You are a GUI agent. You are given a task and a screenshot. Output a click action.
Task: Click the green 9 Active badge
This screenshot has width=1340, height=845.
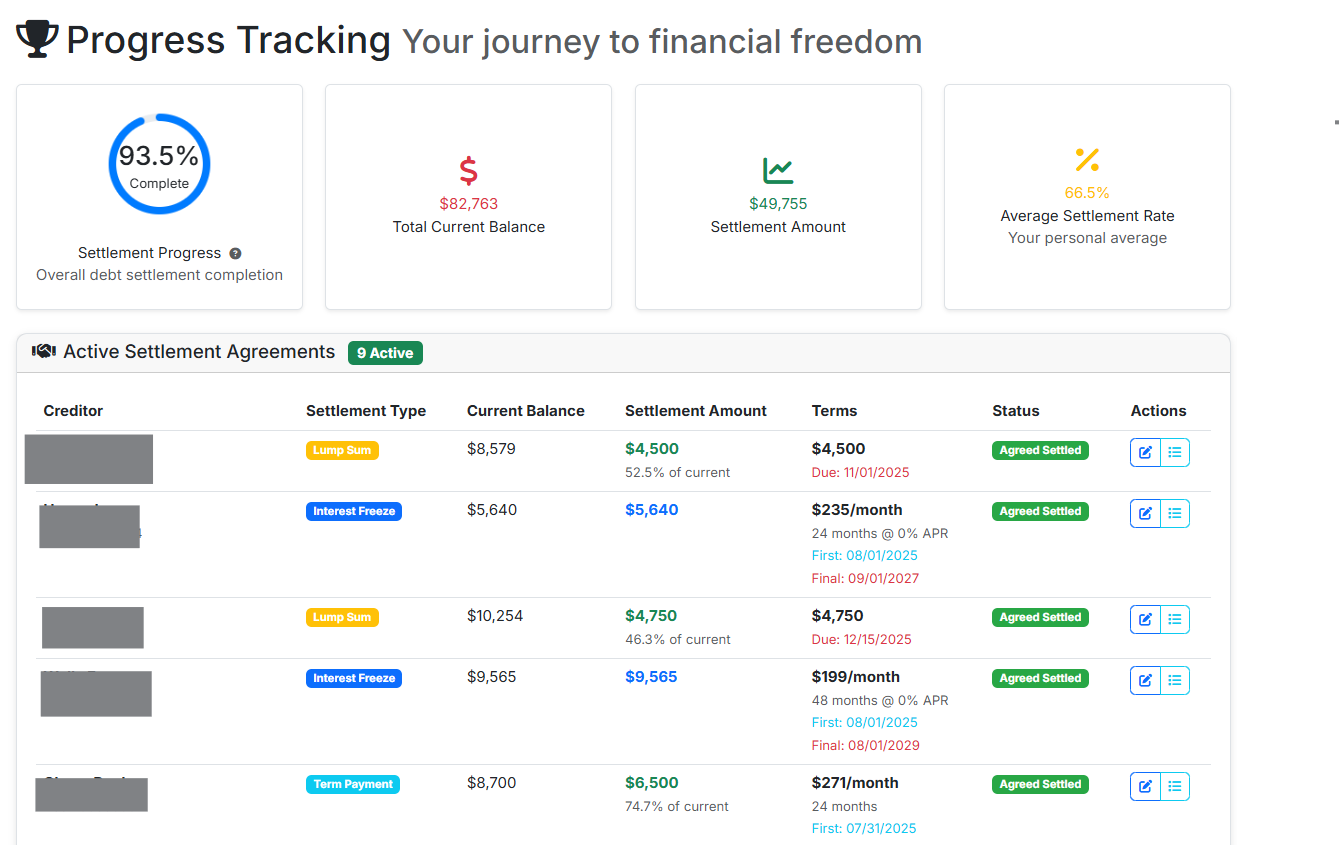[385, 353]
